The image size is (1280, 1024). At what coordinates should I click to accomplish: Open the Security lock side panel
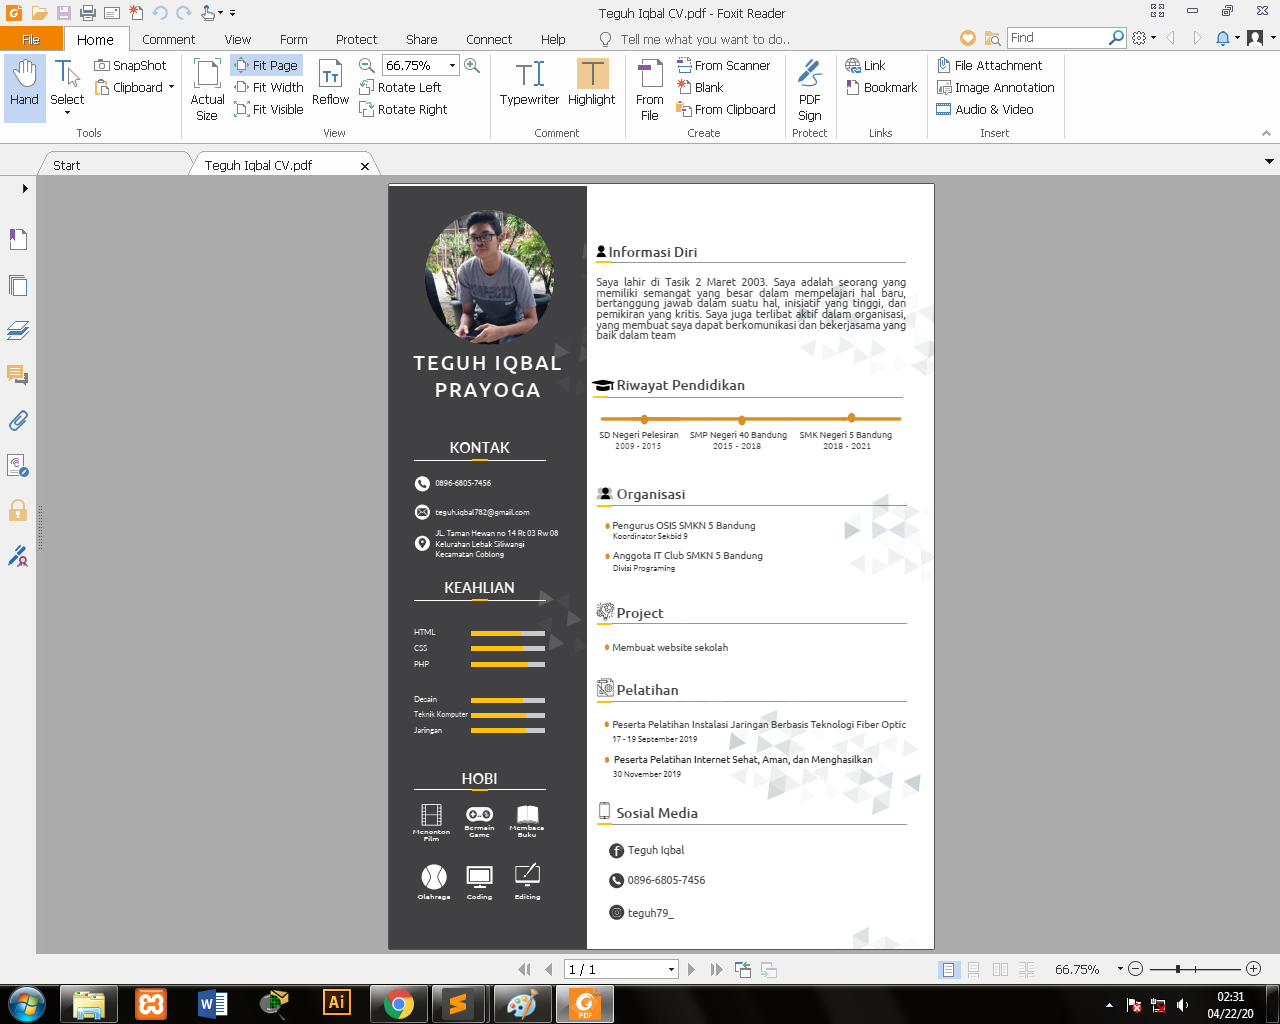click(x=18, y=510)
